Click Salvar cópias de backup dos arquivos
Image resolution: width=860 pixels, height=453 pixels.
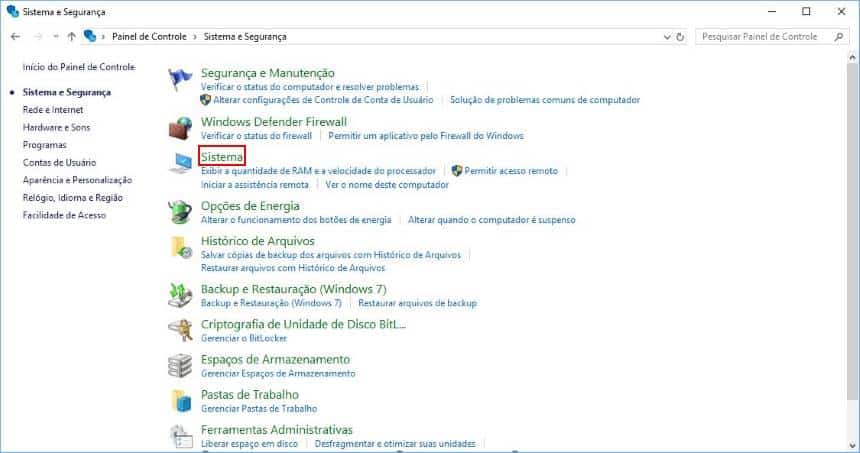(331, 254)
